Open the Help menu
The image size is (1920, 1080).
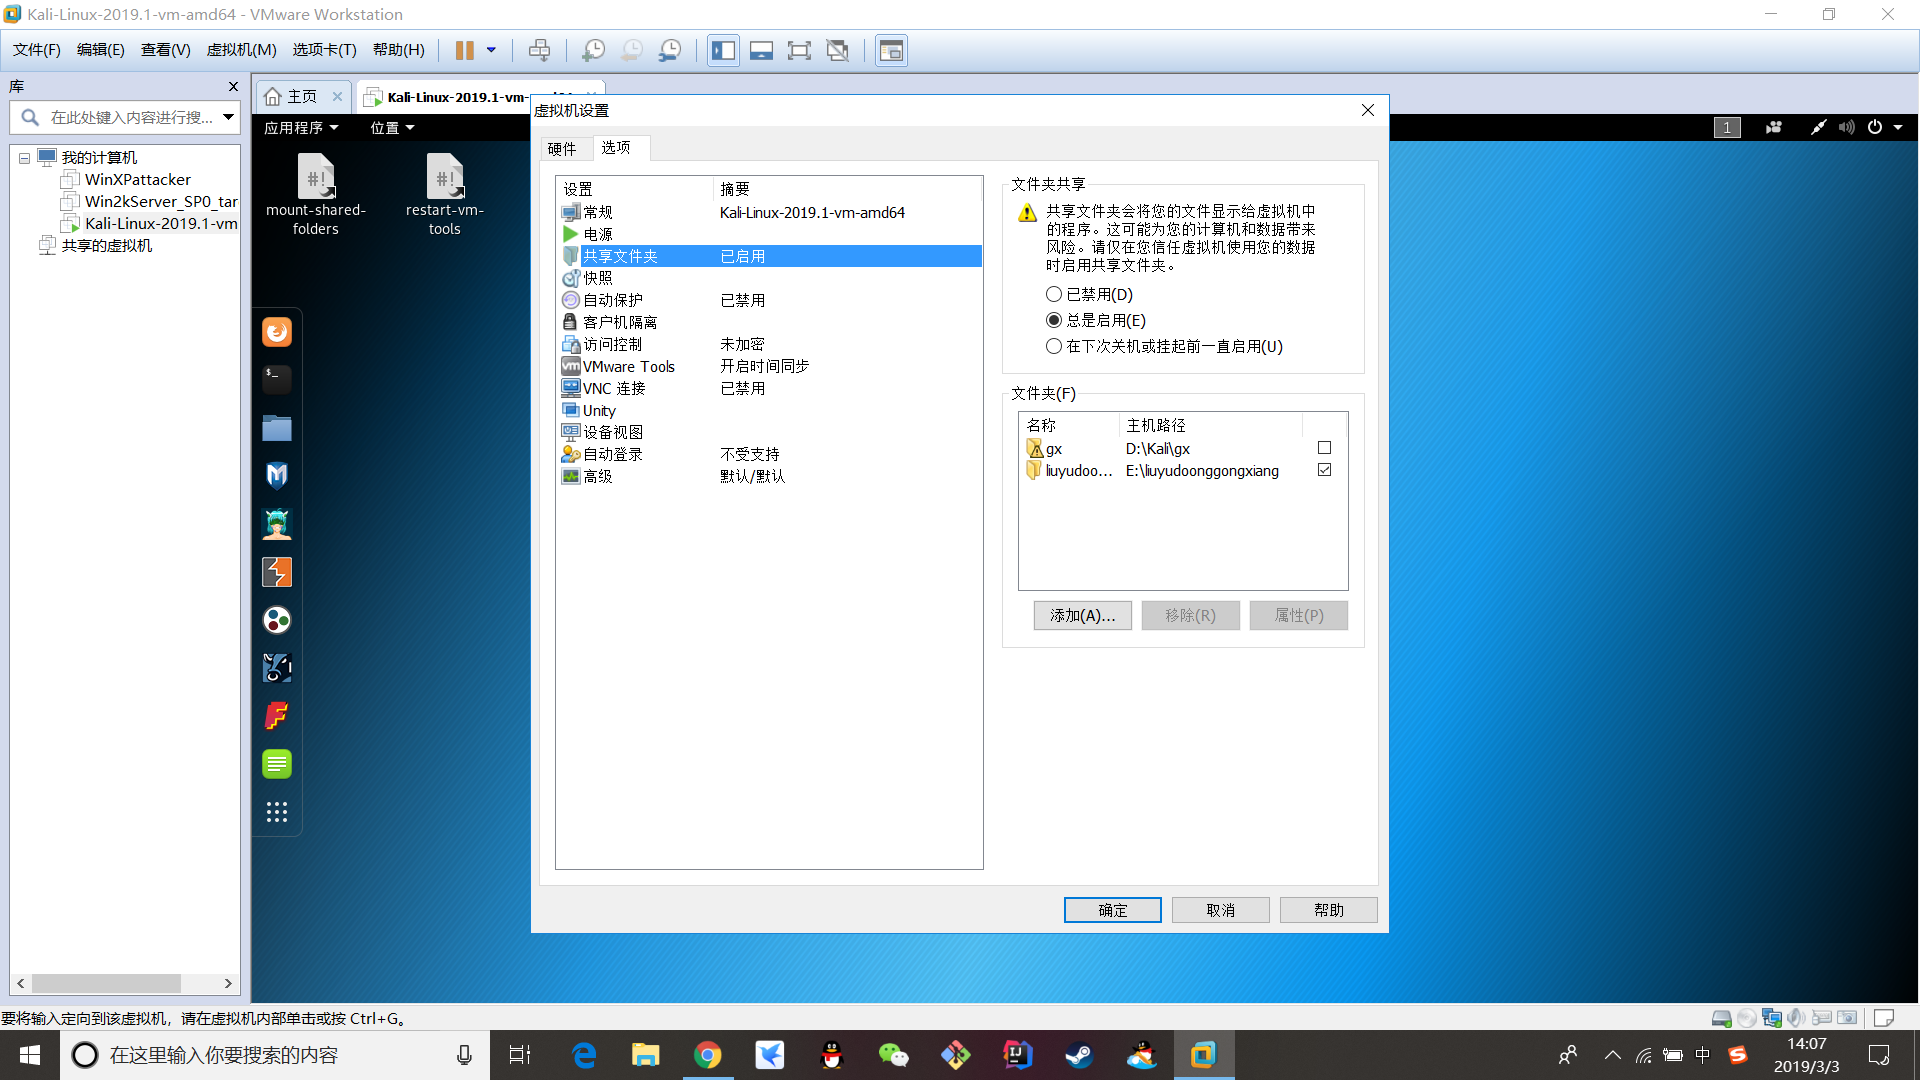398,50
